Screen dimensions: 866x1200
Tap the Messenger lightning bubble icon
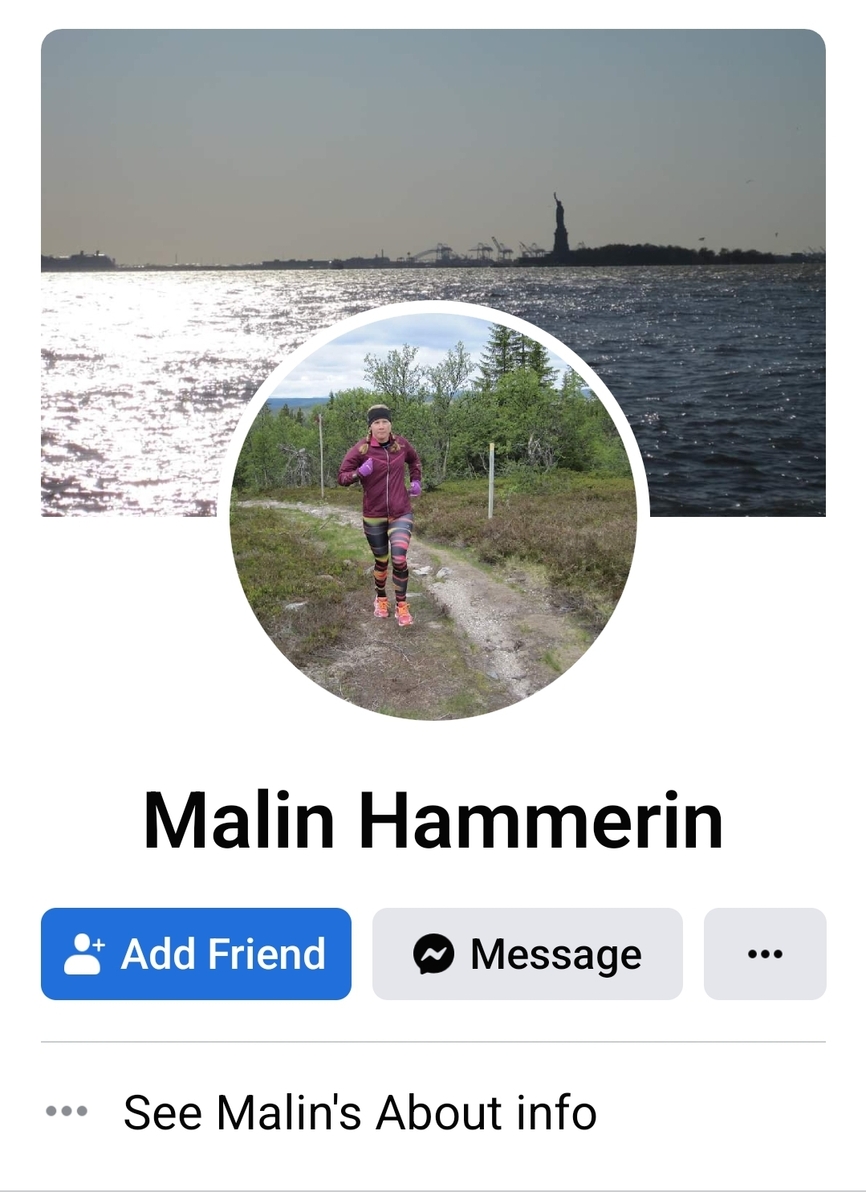pyautogui.click(x=433, y=954)
